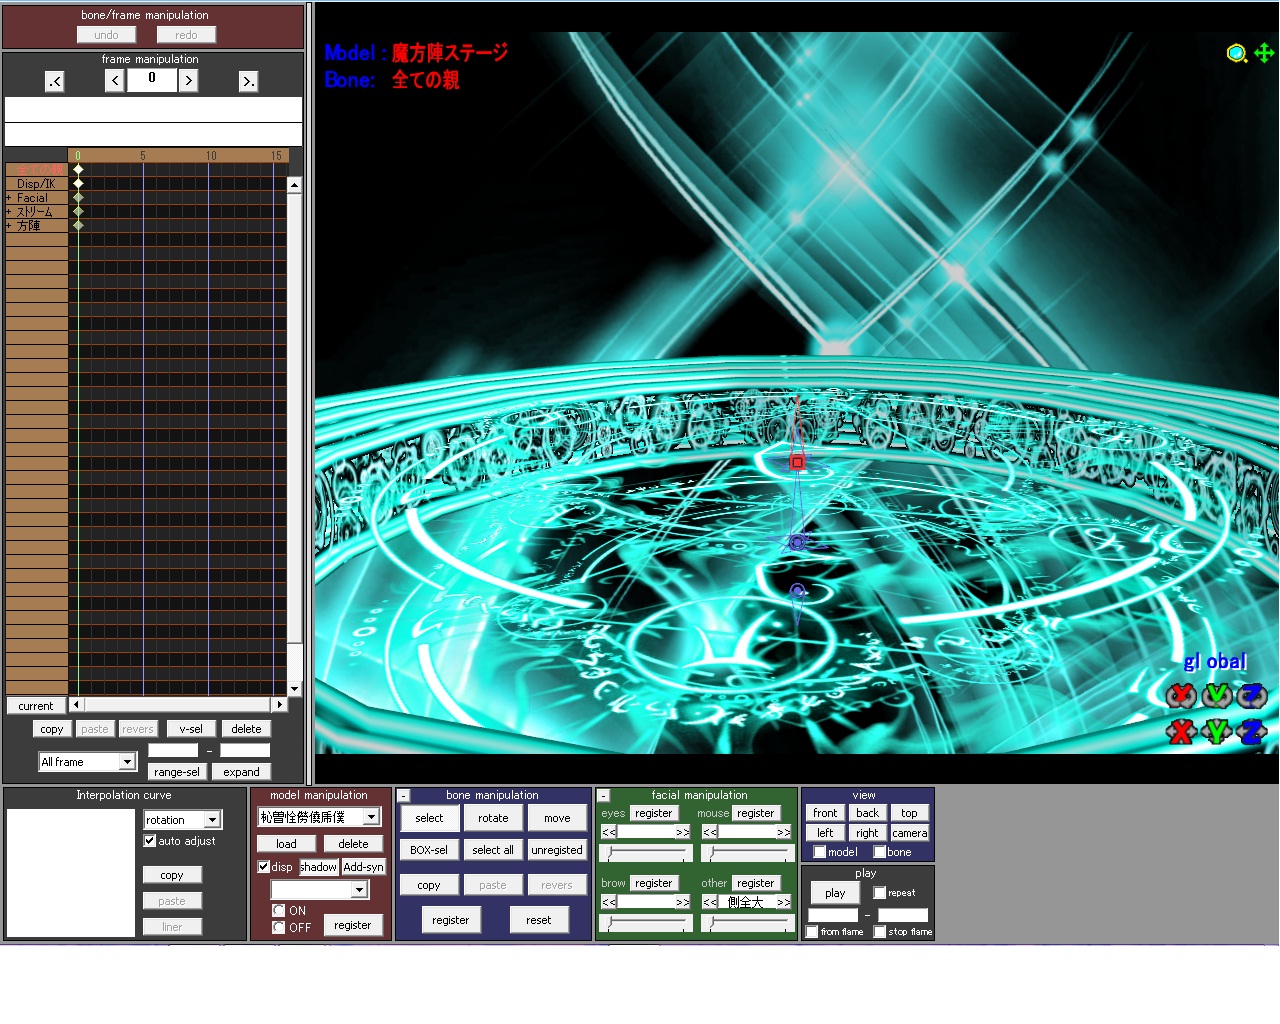Click the lower red X move axis icon
1280x1024 pixels.
[x=1181, y=731]
